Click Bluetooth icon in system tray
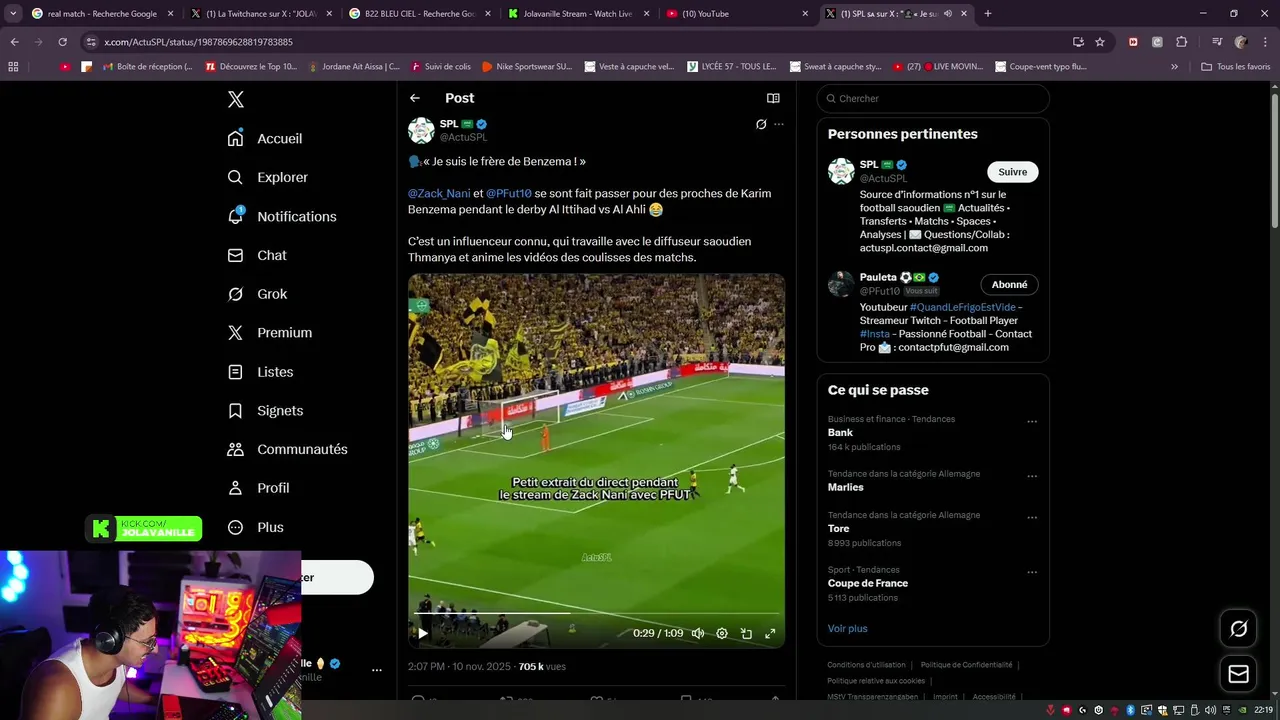 (x=1131, y=710)
